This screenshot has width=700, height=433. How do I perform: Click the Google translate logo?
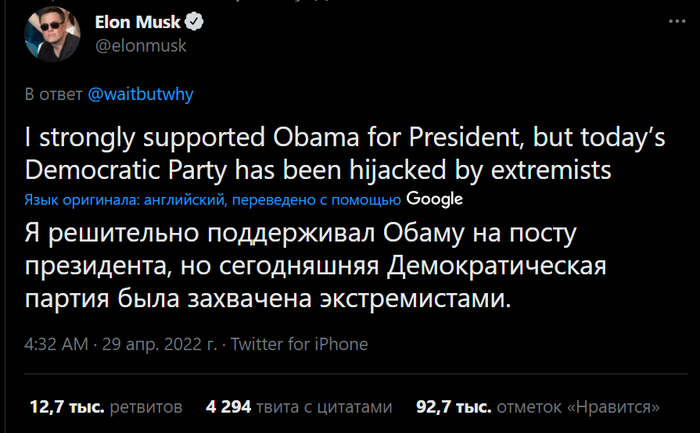click(x=434, y=199)
